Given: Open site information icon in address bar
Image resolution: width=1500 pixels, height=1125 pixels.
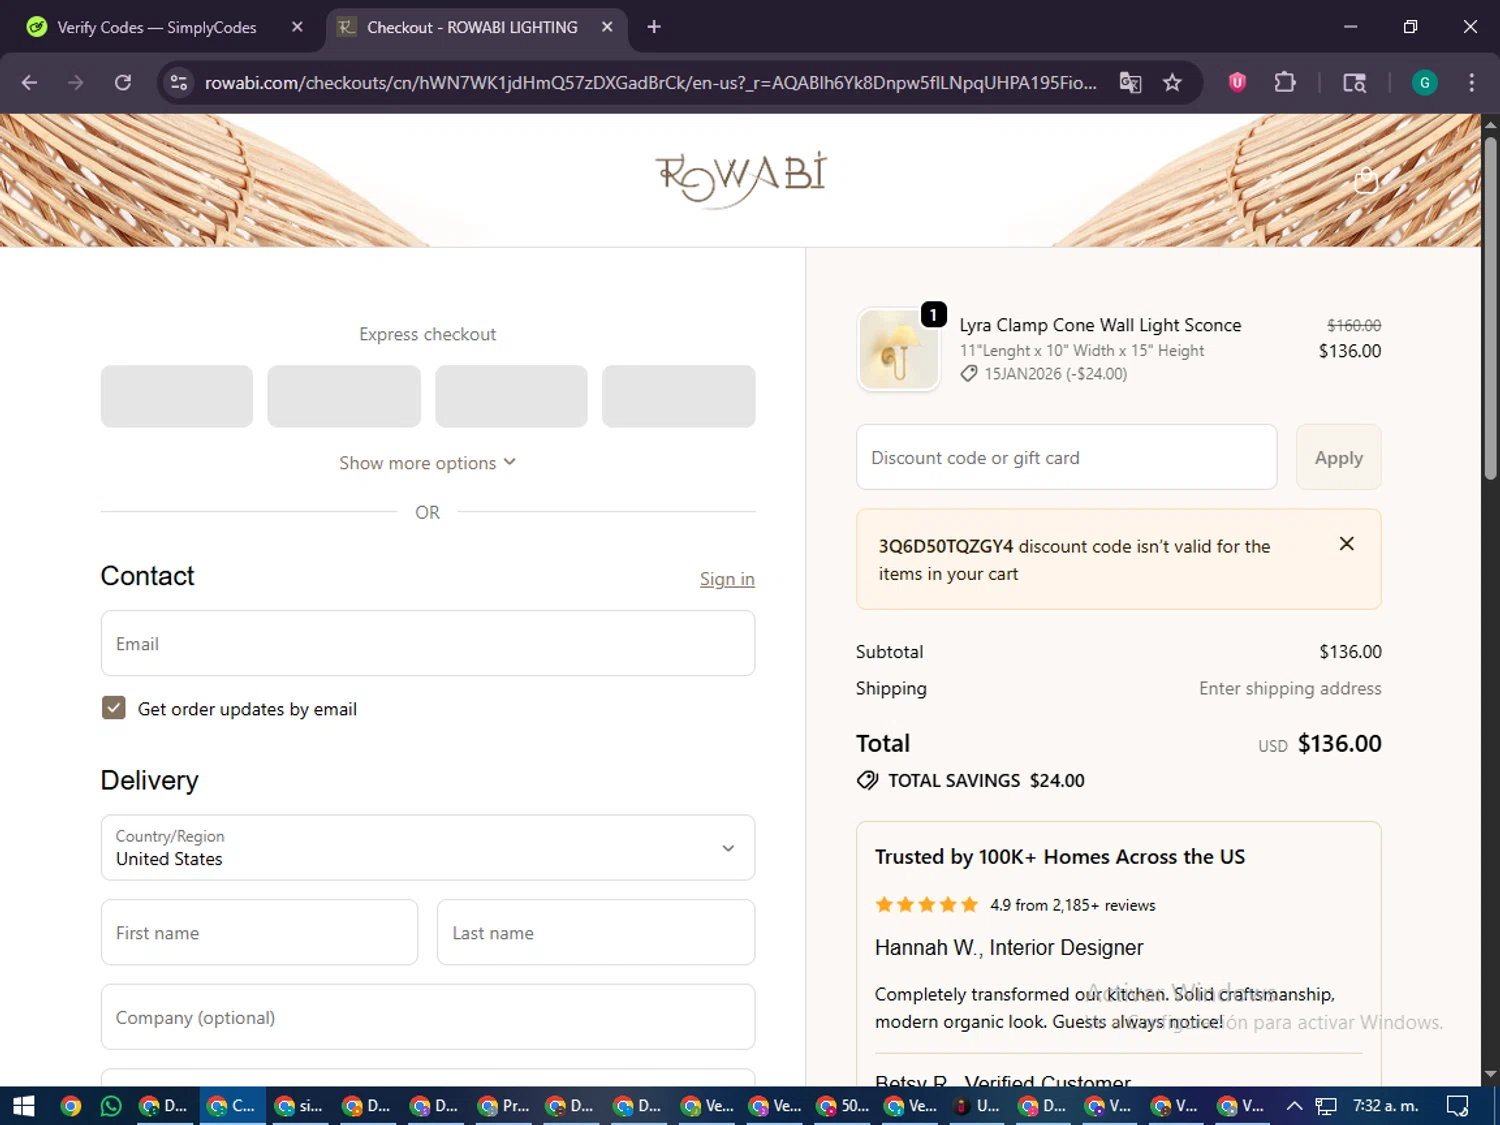Looking at the screenshot, I should pos(179,83).
